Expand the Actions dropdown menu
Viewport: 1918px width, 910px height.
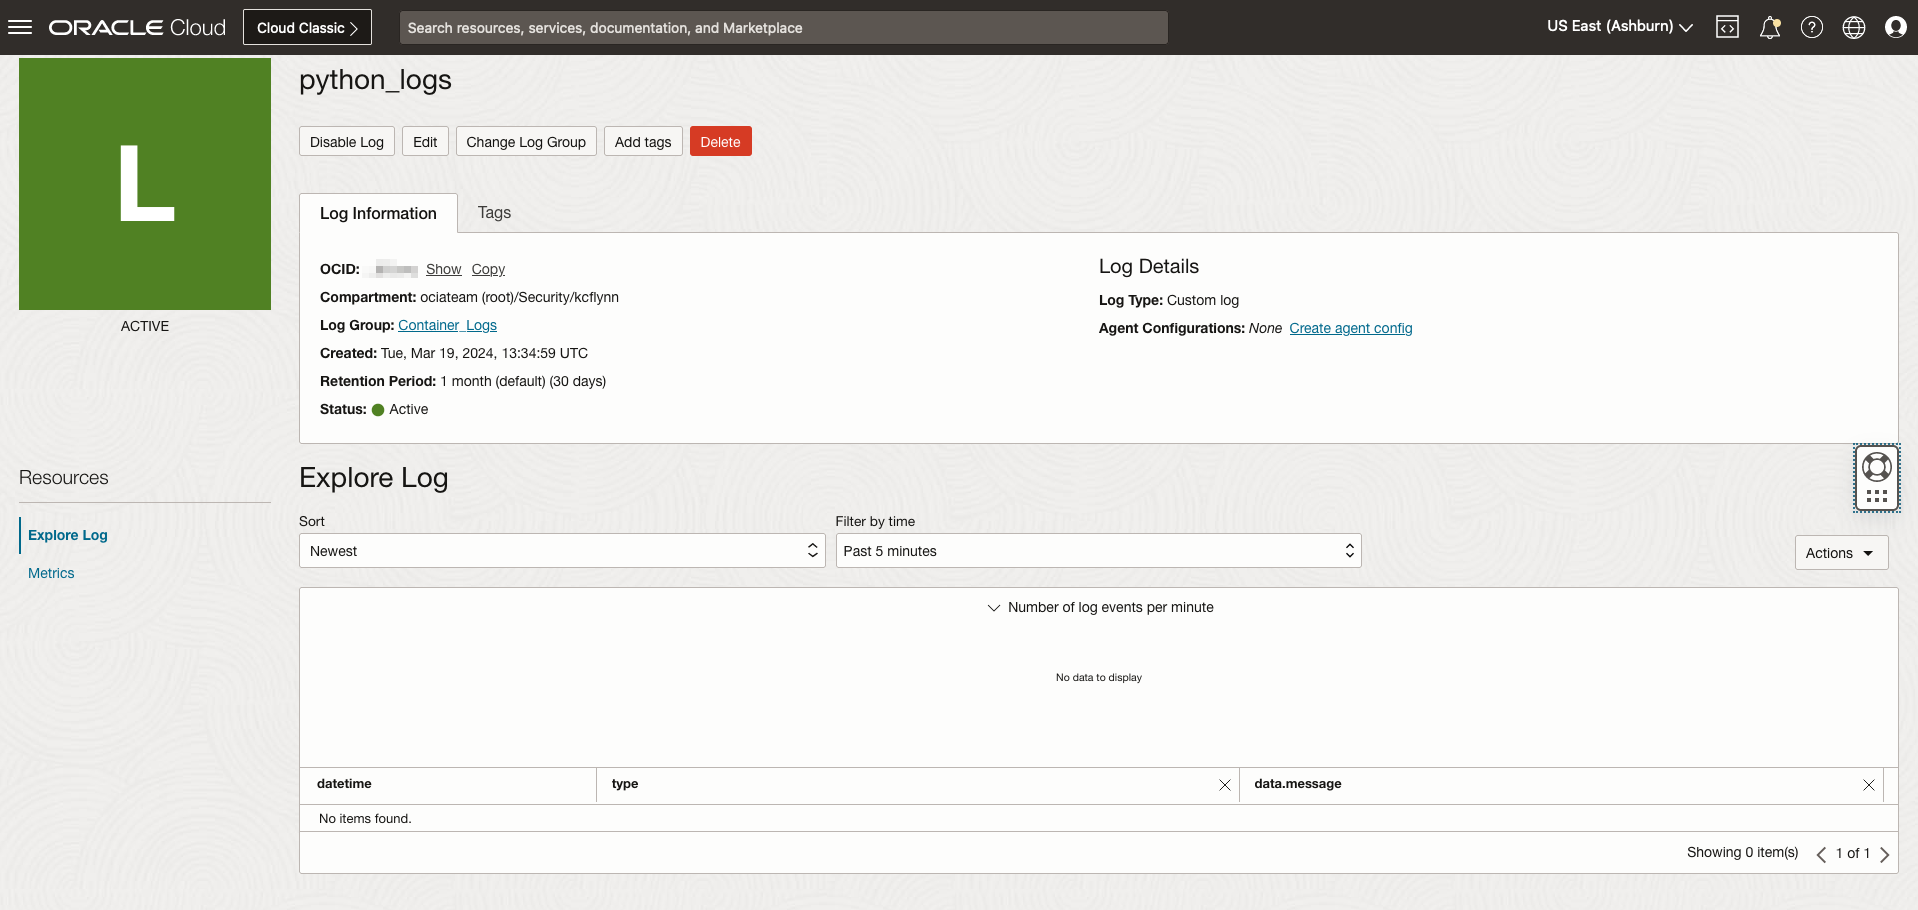tap(1840, 553)
